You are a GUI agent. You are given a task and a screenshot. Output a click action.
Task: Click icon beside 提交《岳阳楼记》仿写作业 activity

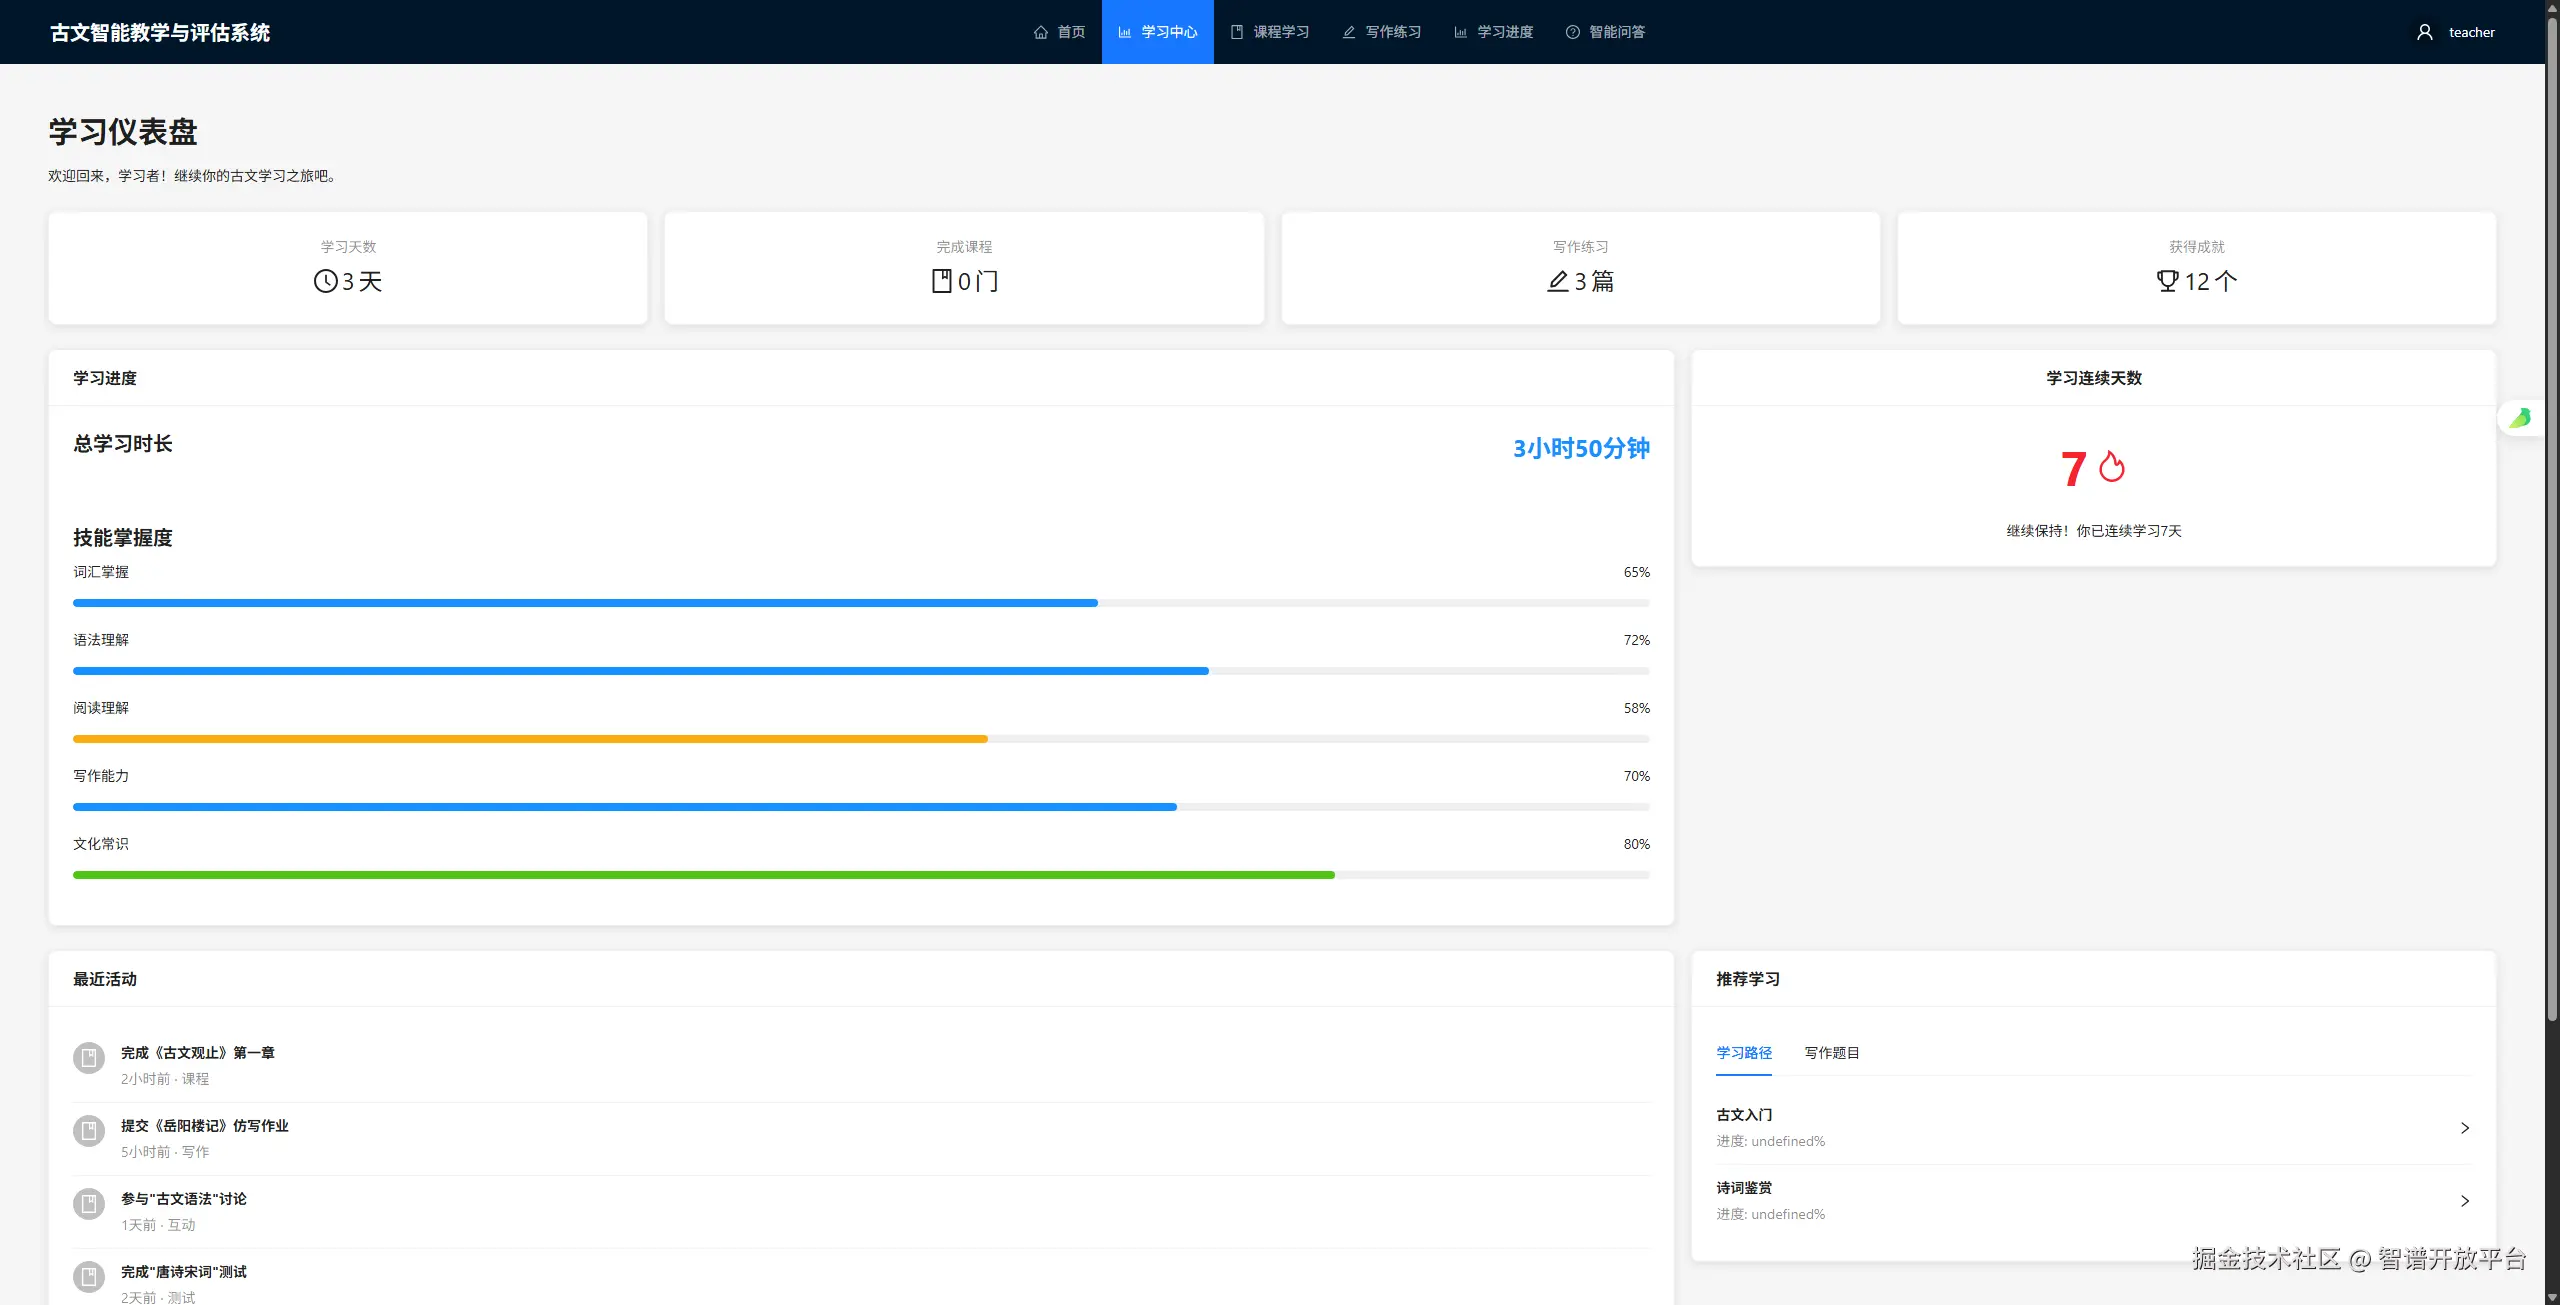coord(89,1131)
